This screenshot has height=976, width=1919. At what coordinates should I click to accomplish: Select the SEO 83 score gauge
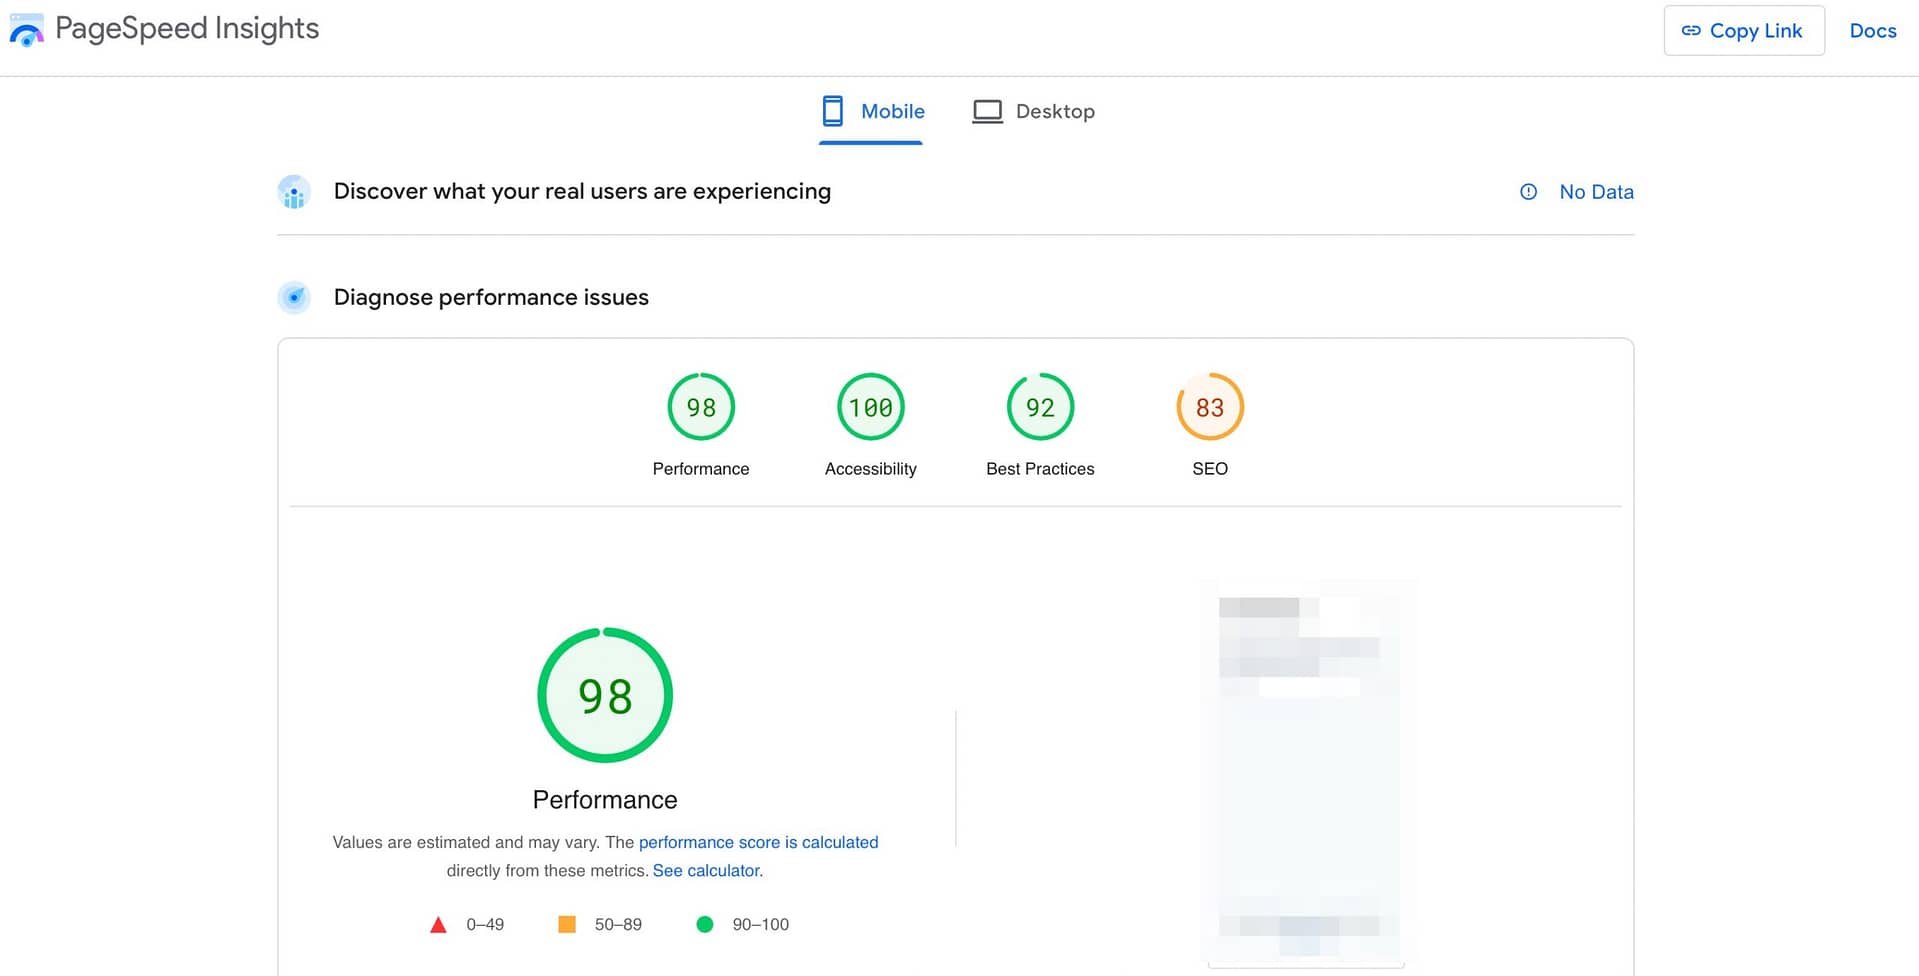[x=1210, y=407]
